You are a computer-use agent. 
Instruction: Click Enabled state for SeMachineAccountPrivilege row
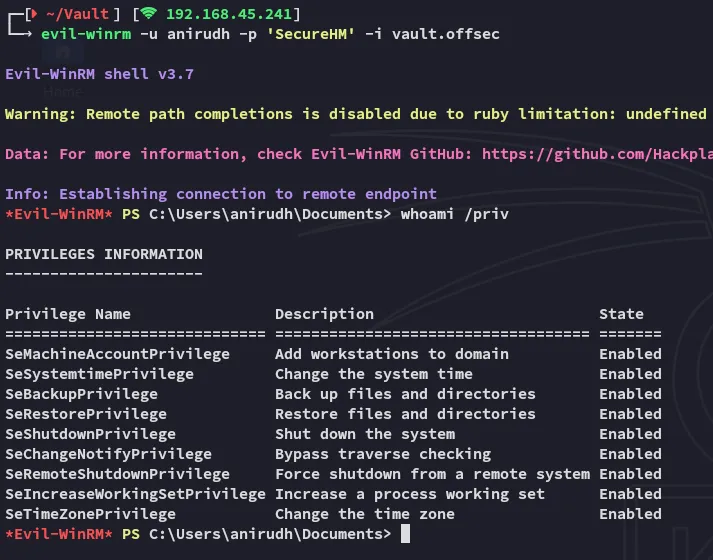630,354
